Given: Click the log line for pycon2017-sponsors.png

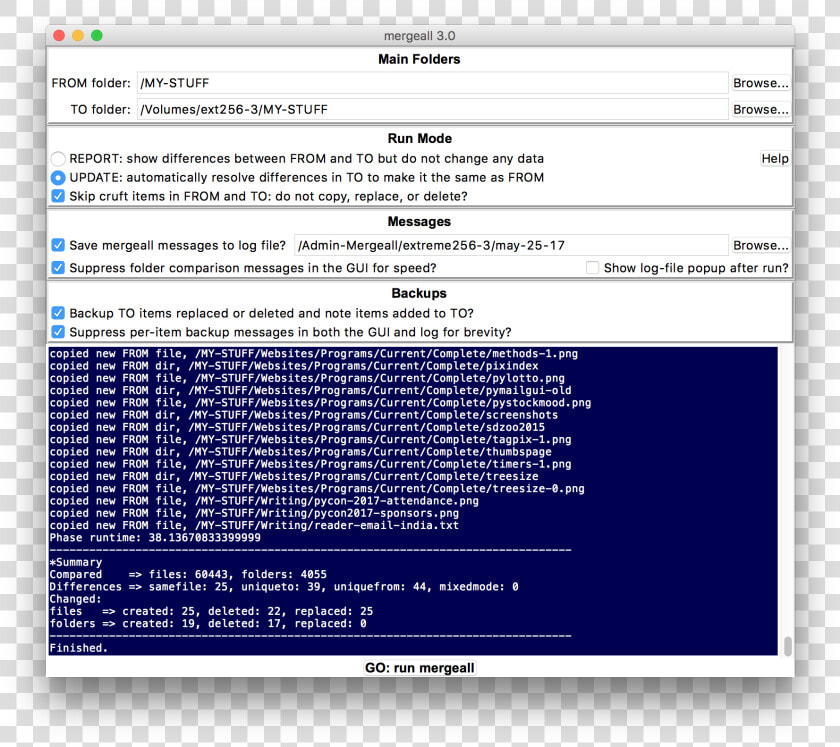Looking at the screenshot, I should coord(254,513).
